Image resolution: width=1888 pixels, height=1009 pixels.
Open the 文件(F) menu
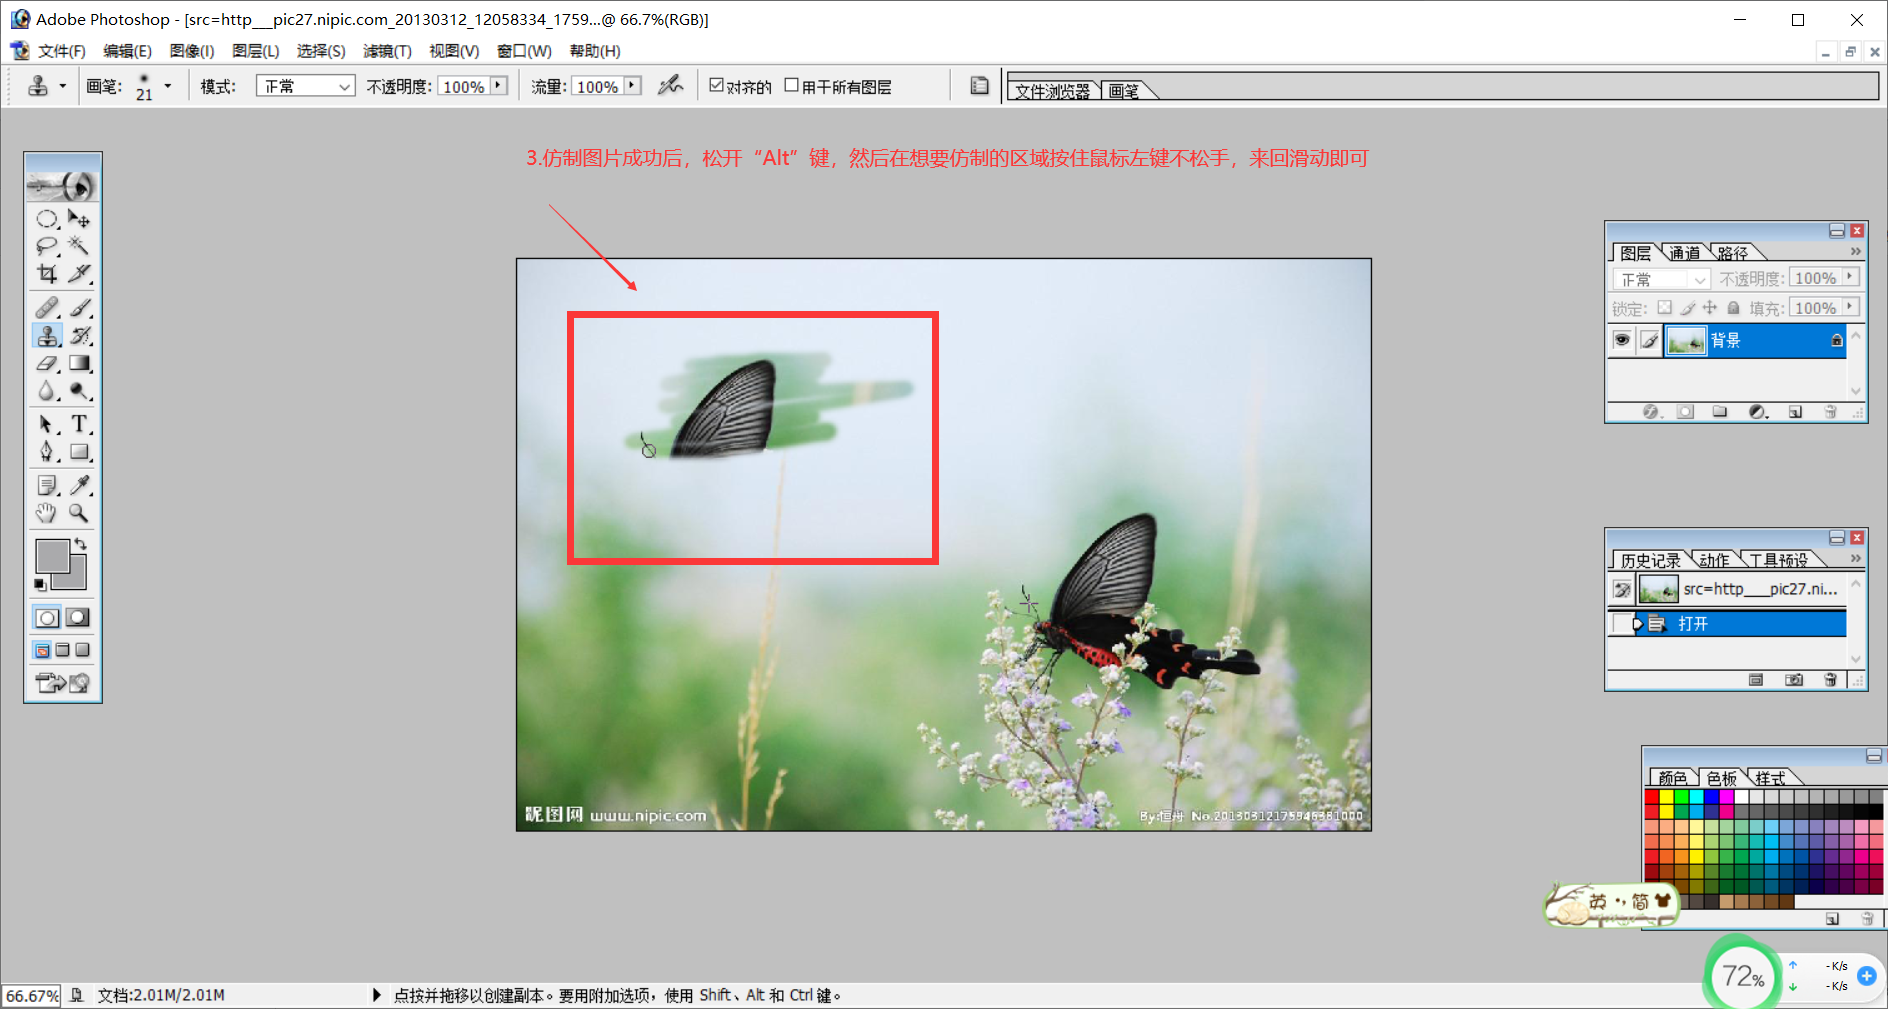tap(61, 51)
